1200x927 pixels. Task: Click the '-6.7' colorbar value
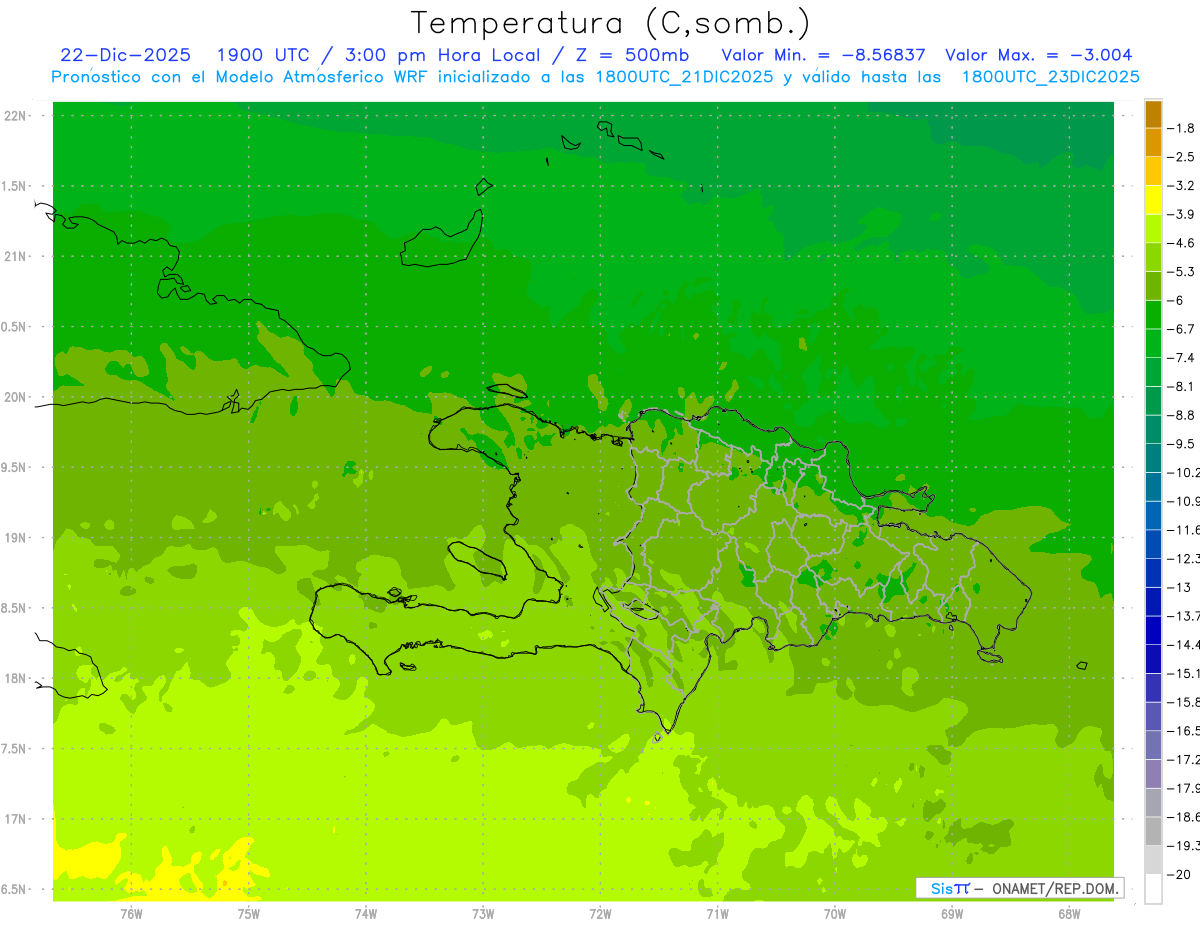click(x=1181, y=329)
